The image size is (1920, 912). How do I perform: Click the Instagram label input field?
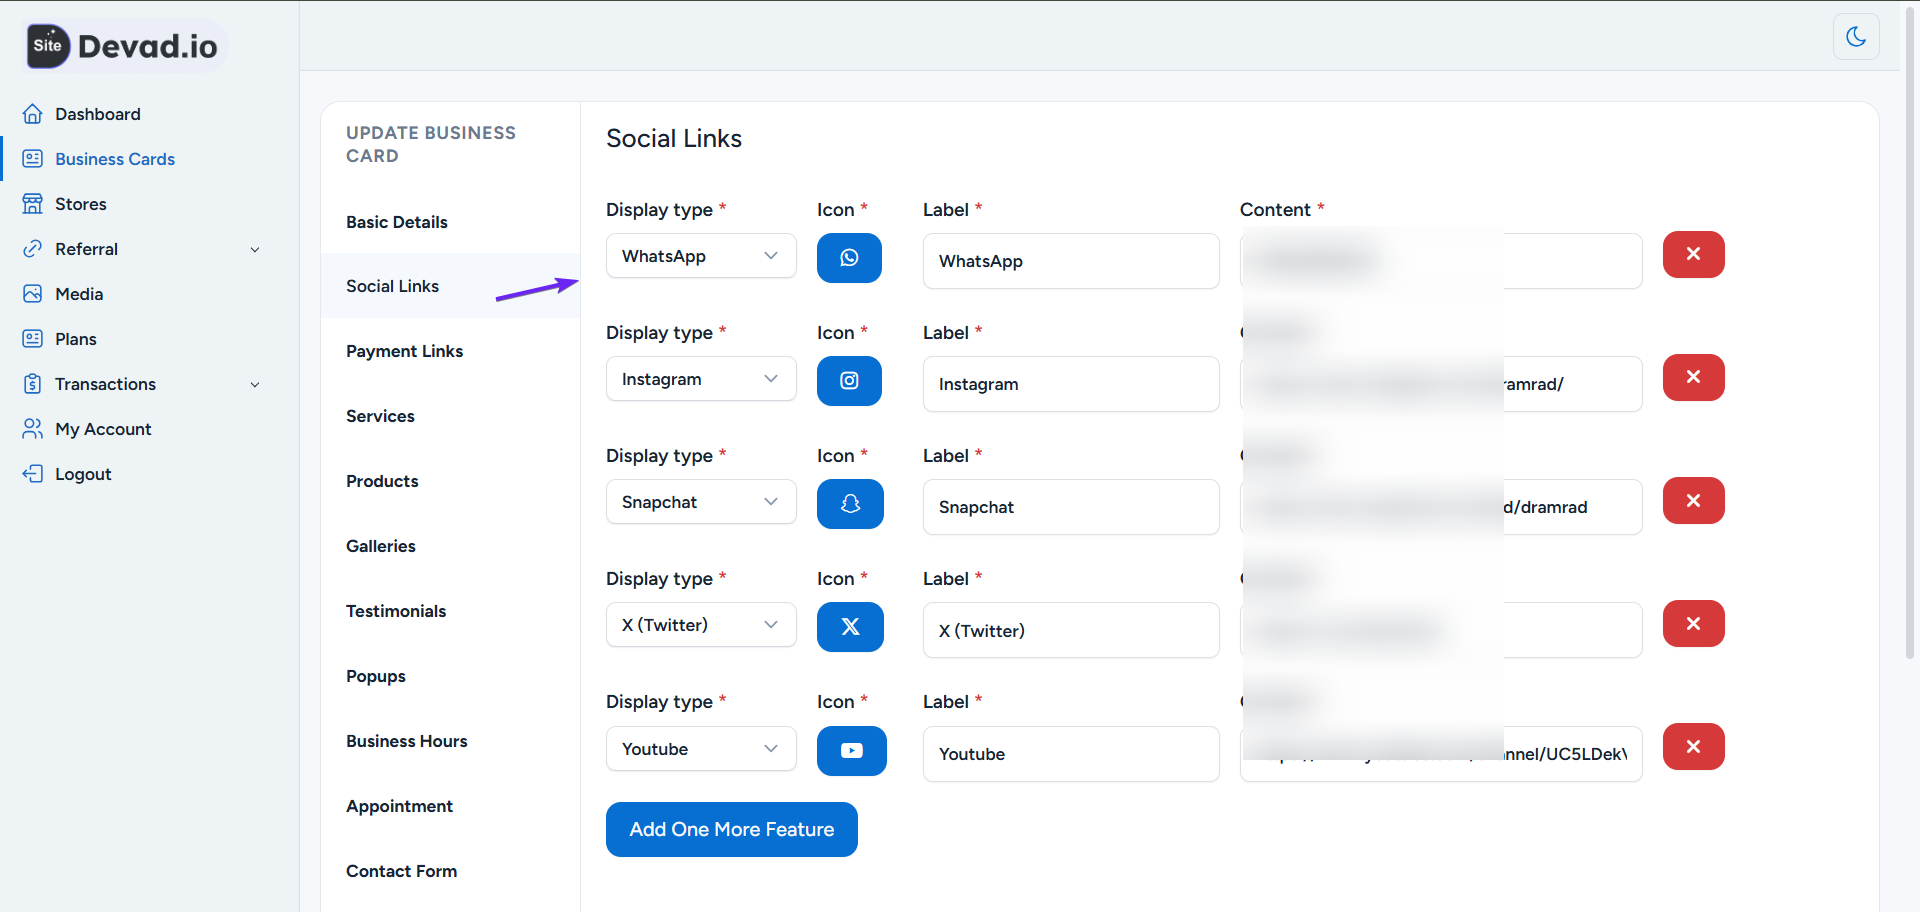(x=1070, y=384)
